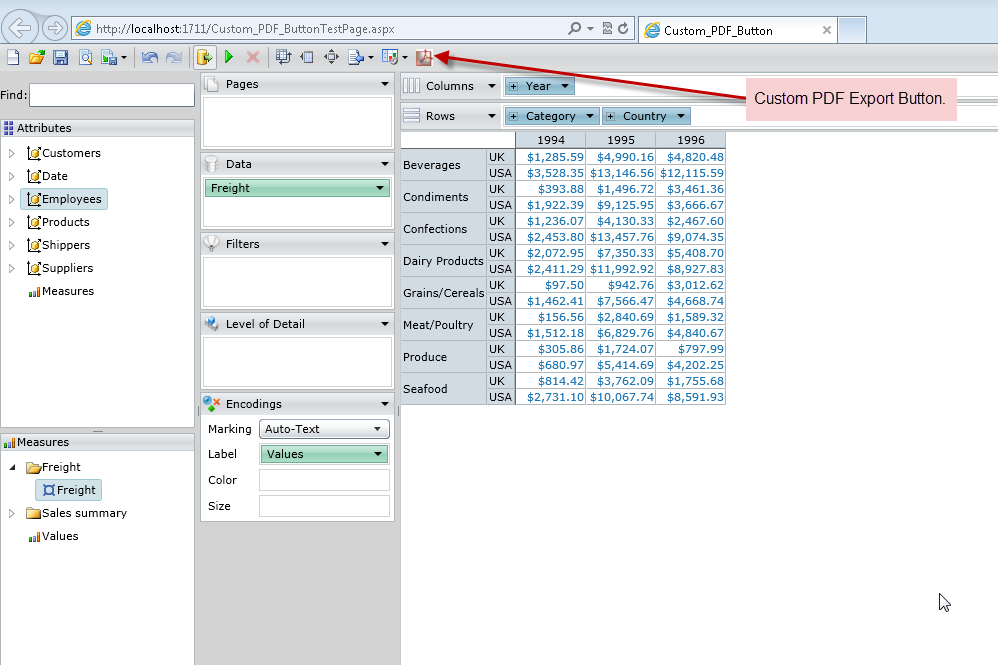Open the Year pill dropdown arrow
The height and width of the screenshot is (665, 998).
click(x=565, y=86)
